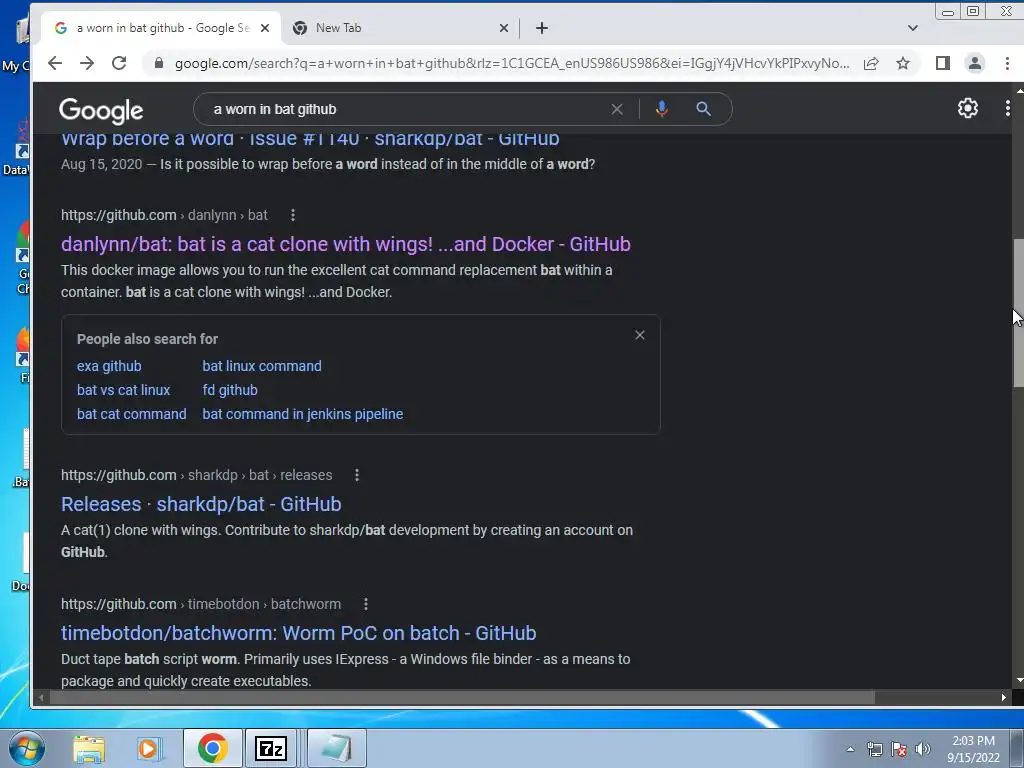Open the notepad-style app in the taskbar

(x=336, y=748)
